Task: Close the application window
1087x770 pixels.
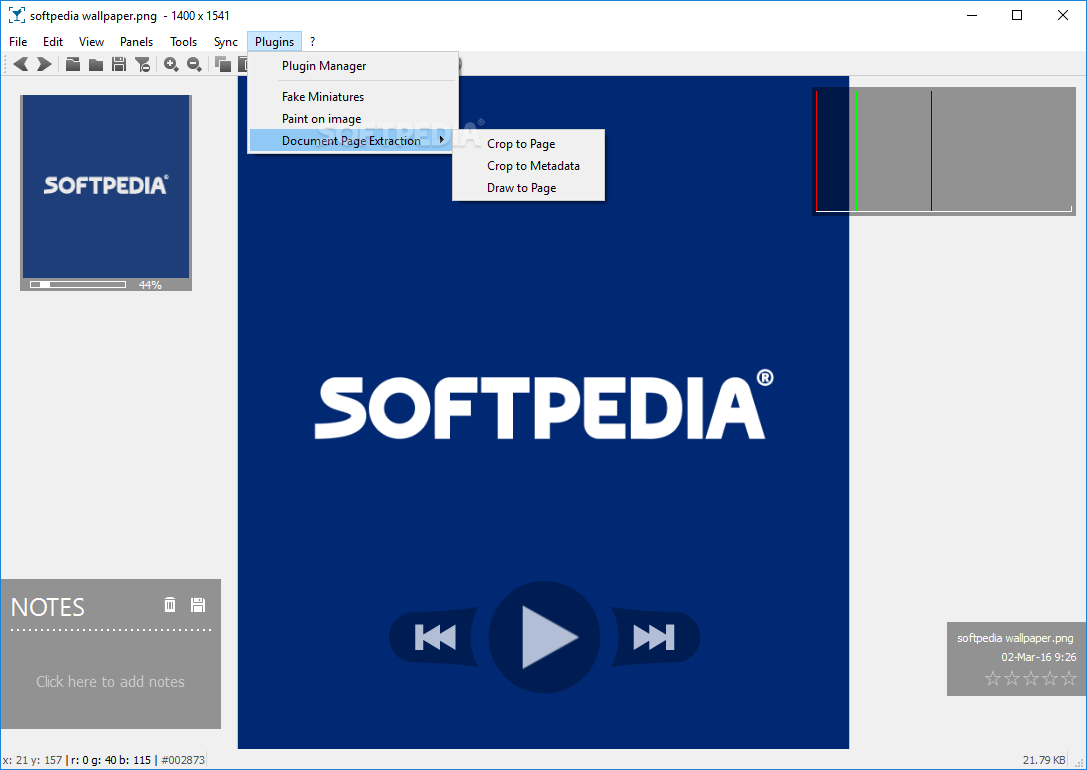Action: tap(1063, 15)
